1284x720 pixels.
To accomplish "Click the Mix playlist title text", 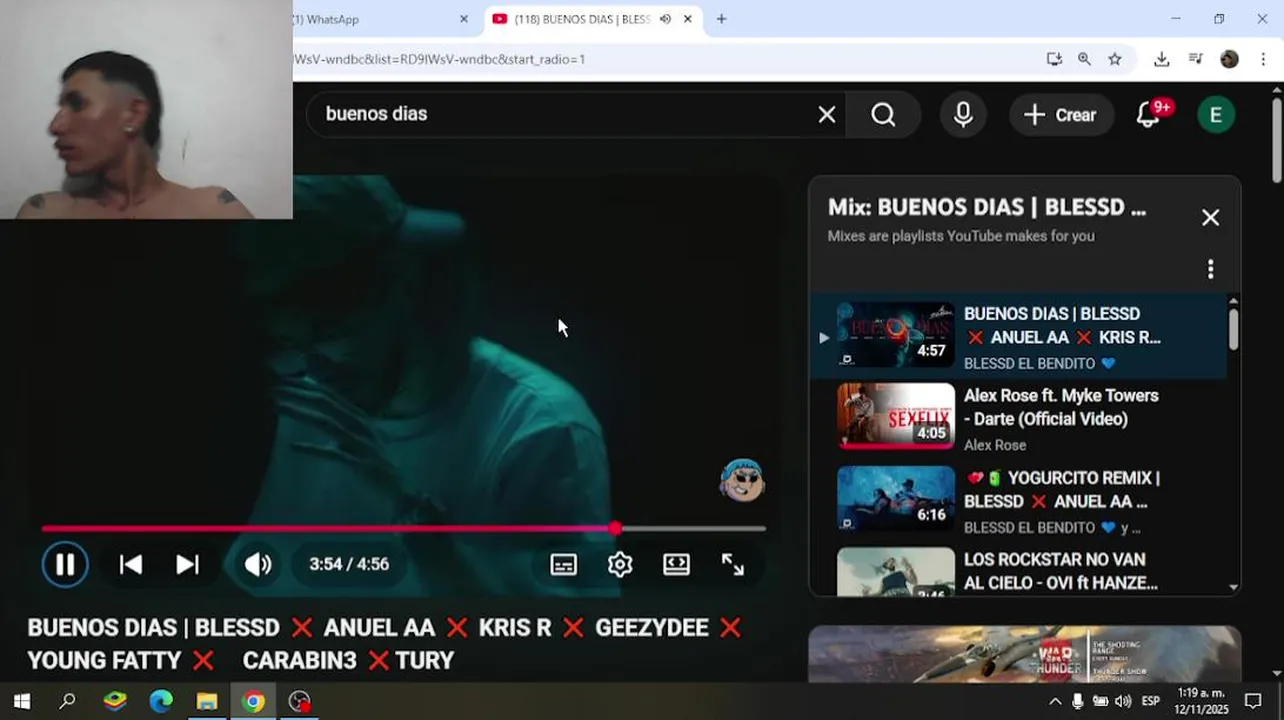I will pyautogui.click(x=986, y=208).
